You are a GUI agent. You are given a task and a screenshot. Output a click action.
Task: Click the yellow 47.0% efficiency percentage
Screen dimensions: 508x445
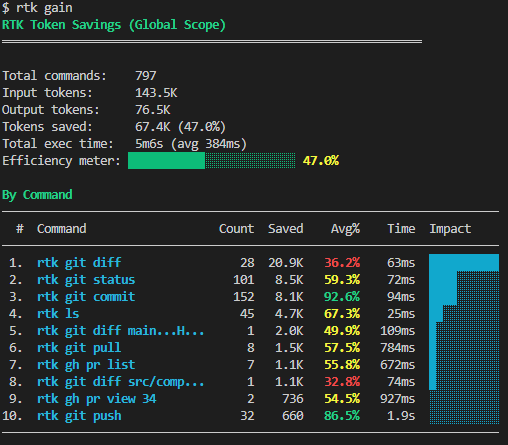(x=321, y=161)
